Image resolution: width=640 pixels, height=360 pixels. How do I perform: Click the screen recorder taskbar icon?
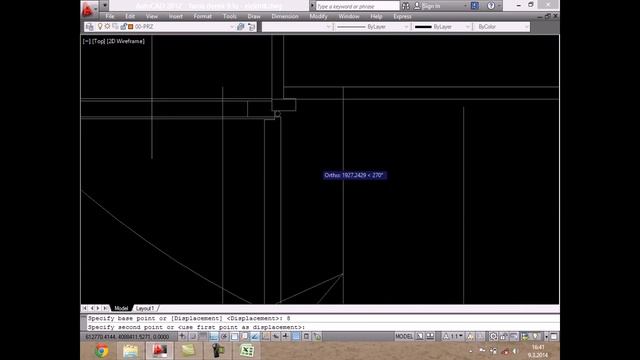point(218,351)
